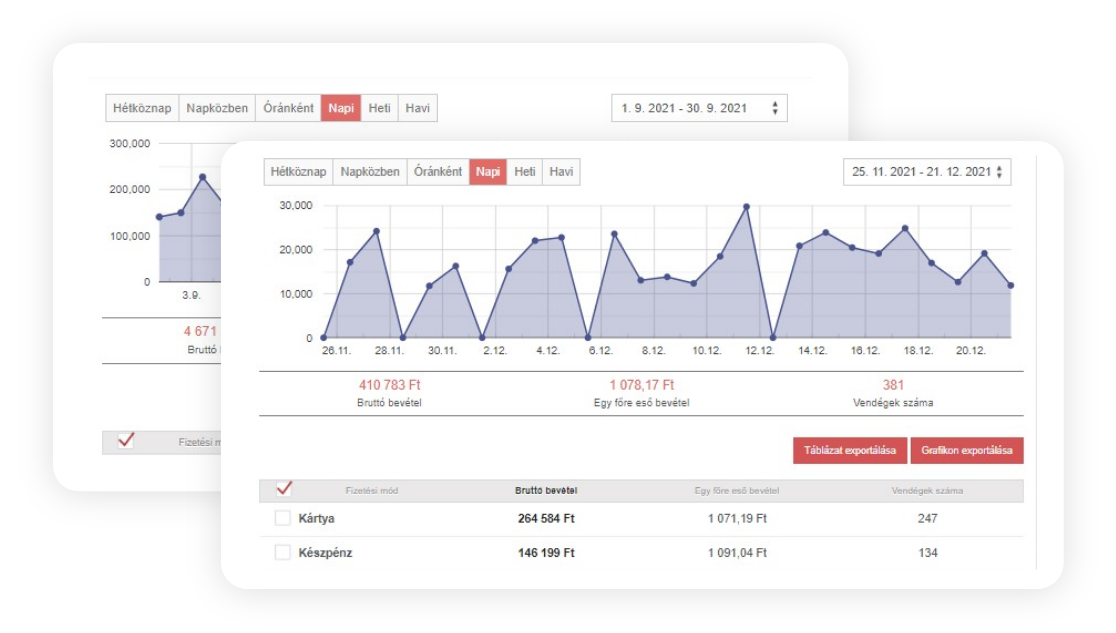Click the 1 078,17 Ft per-person value
The width and height of the screenshot is (1116, 633).
641,385
